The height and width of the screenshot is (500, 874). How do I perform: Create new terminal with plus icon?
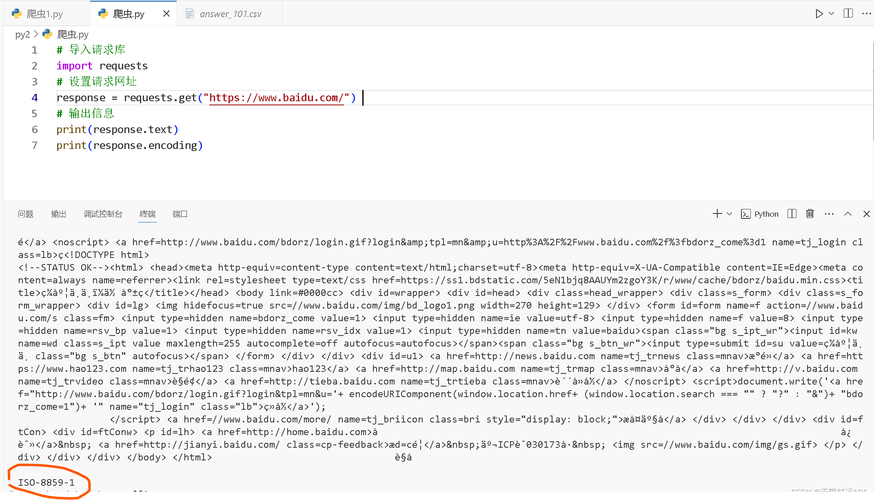click(x=717, y=213)
